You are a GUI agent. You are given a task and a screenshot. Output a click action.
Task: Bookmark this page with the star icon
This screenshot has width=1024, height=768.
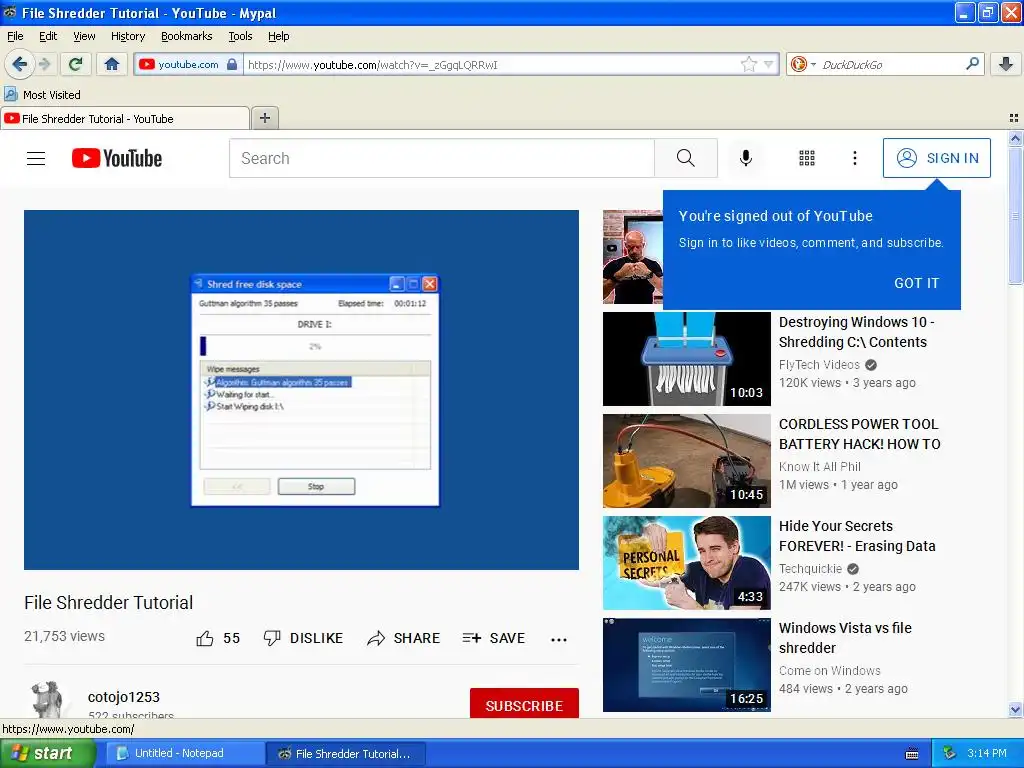point(748,64)
